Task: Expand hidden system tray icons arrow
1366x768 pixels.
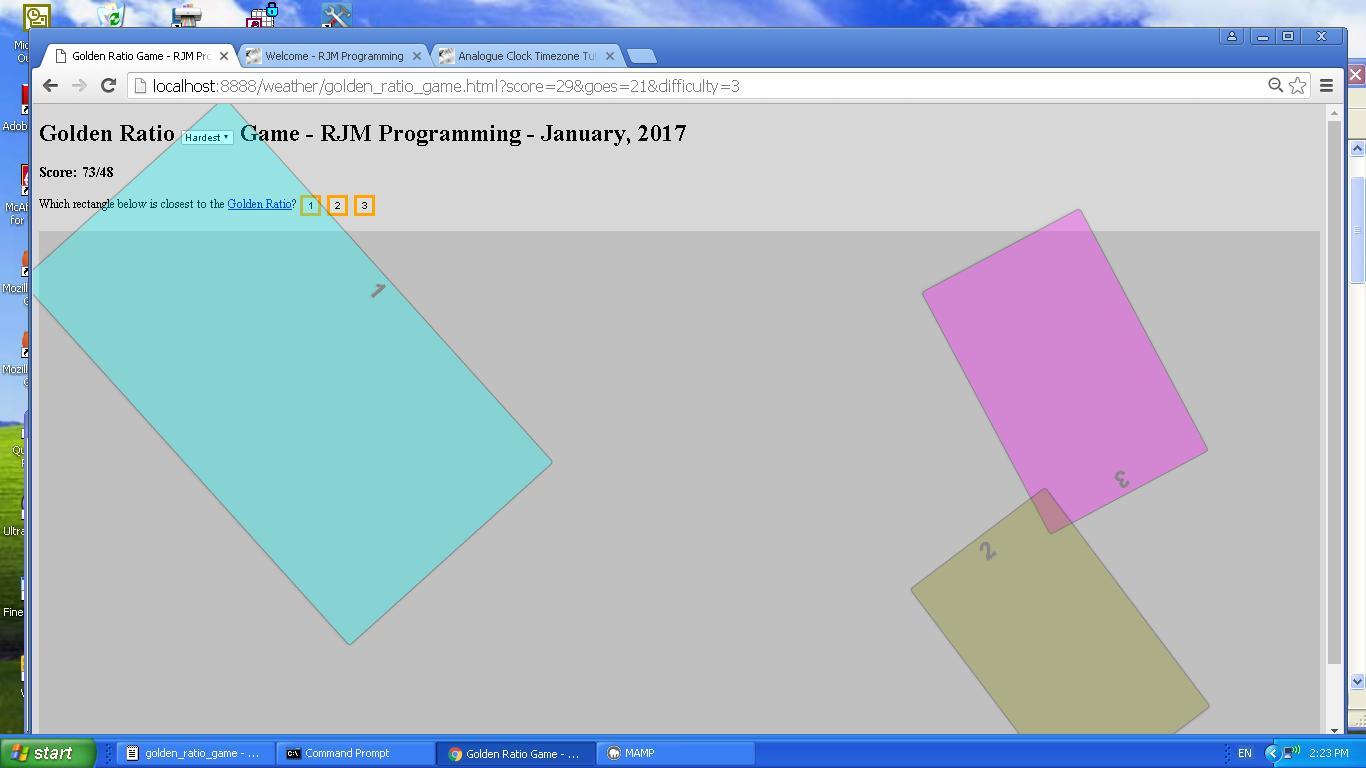Action: 1272,753
